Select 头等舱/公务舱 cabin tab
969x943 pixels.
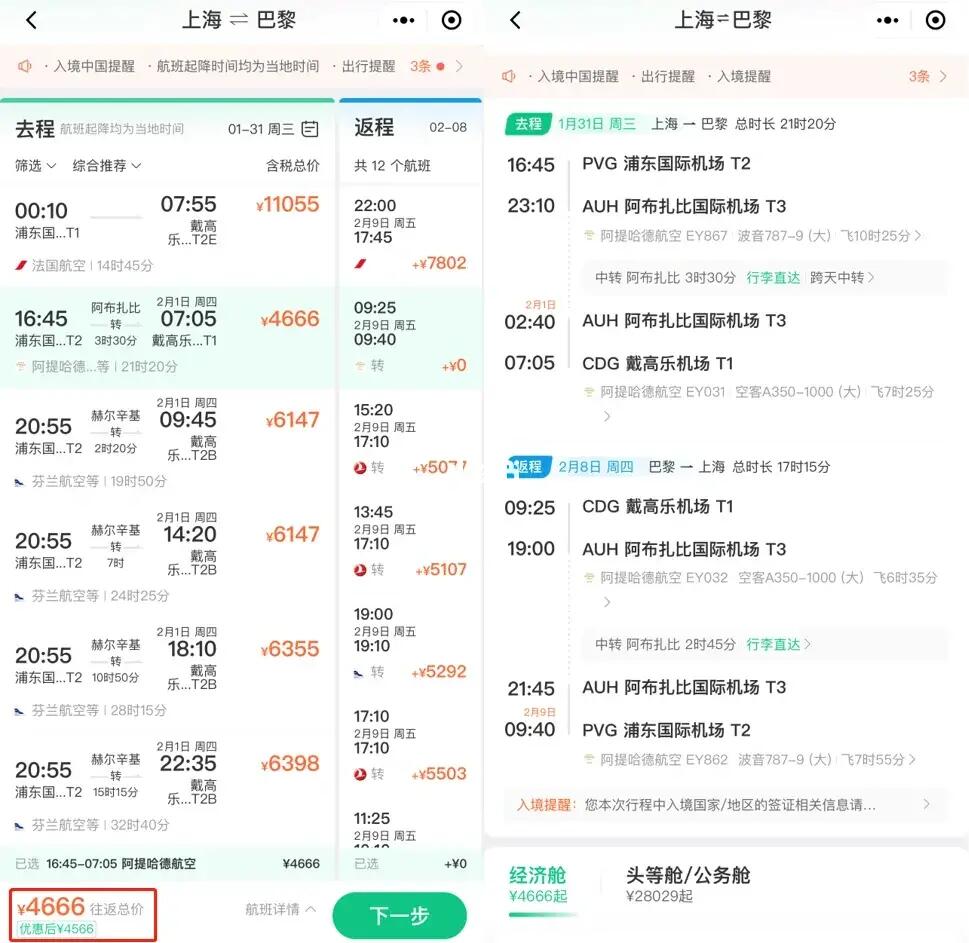(x=688, y=884)
